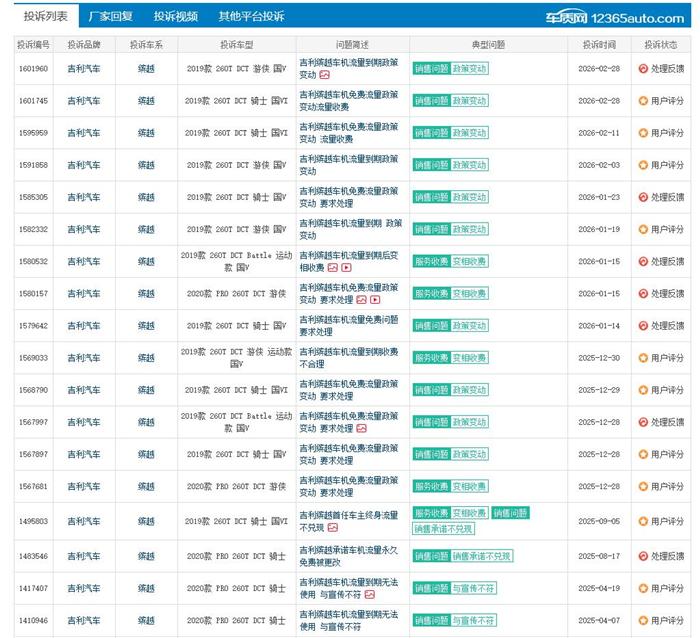This screenshot has height=638, width=700.
Task: Open image icon in complaint 1495803 row
Action: pos(333,527)
